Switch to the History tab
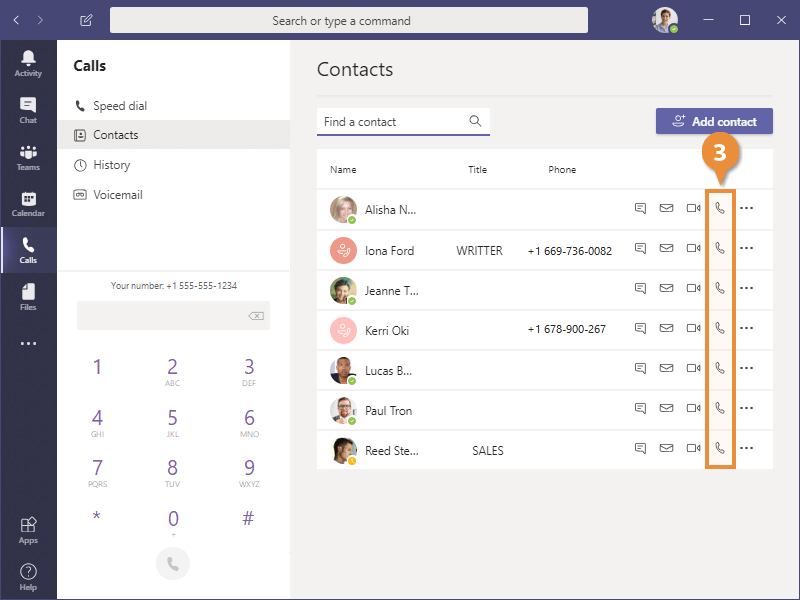The width and height of the screenshot is (800, 600). (110, 164)
